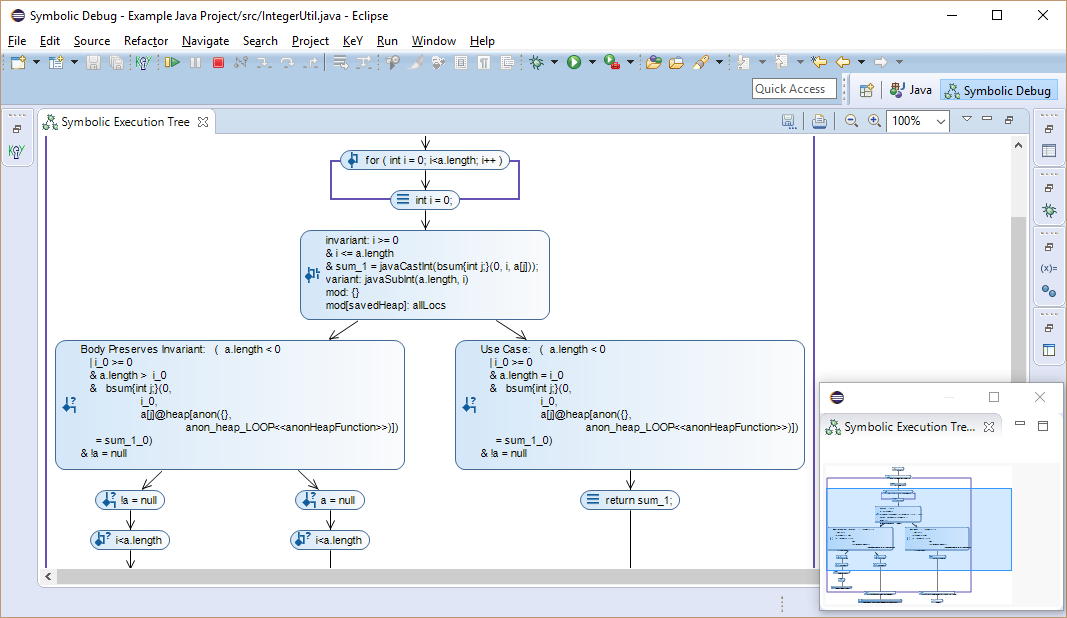
Task: Open the Source menu
Action: [92, 41]
